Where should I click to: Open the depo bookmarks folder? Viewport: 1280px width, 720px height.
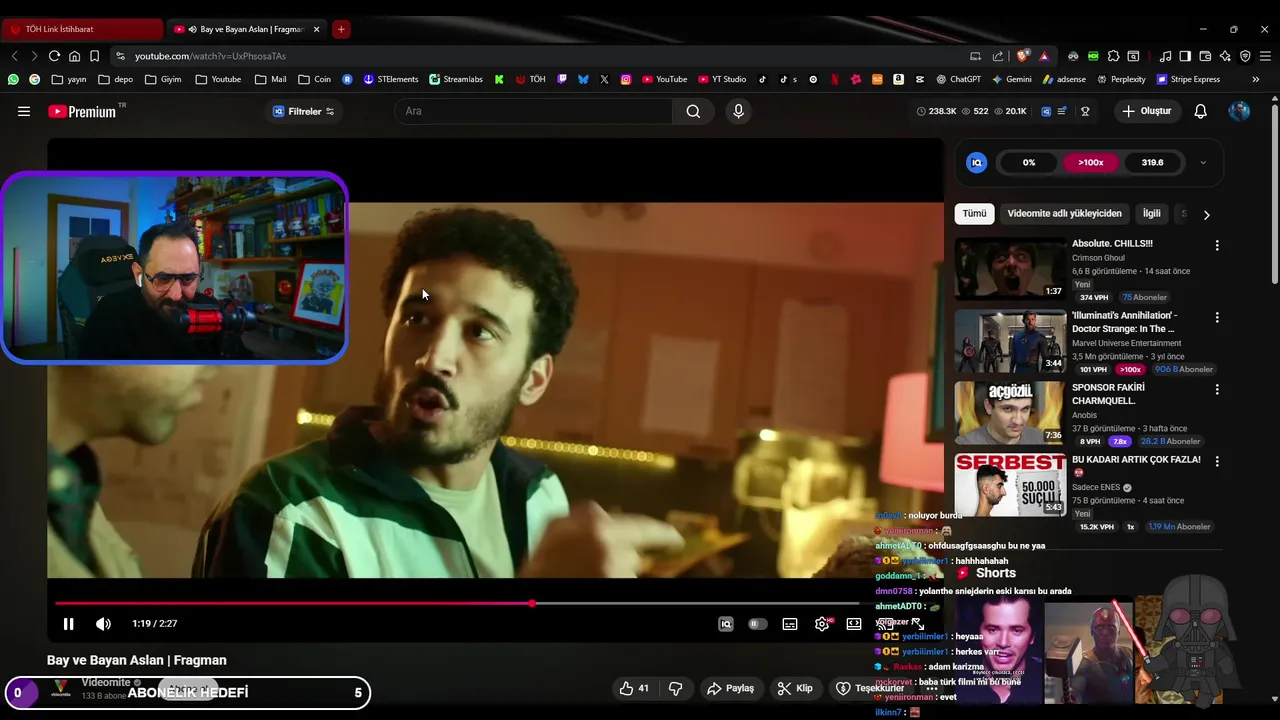point(115,79)
